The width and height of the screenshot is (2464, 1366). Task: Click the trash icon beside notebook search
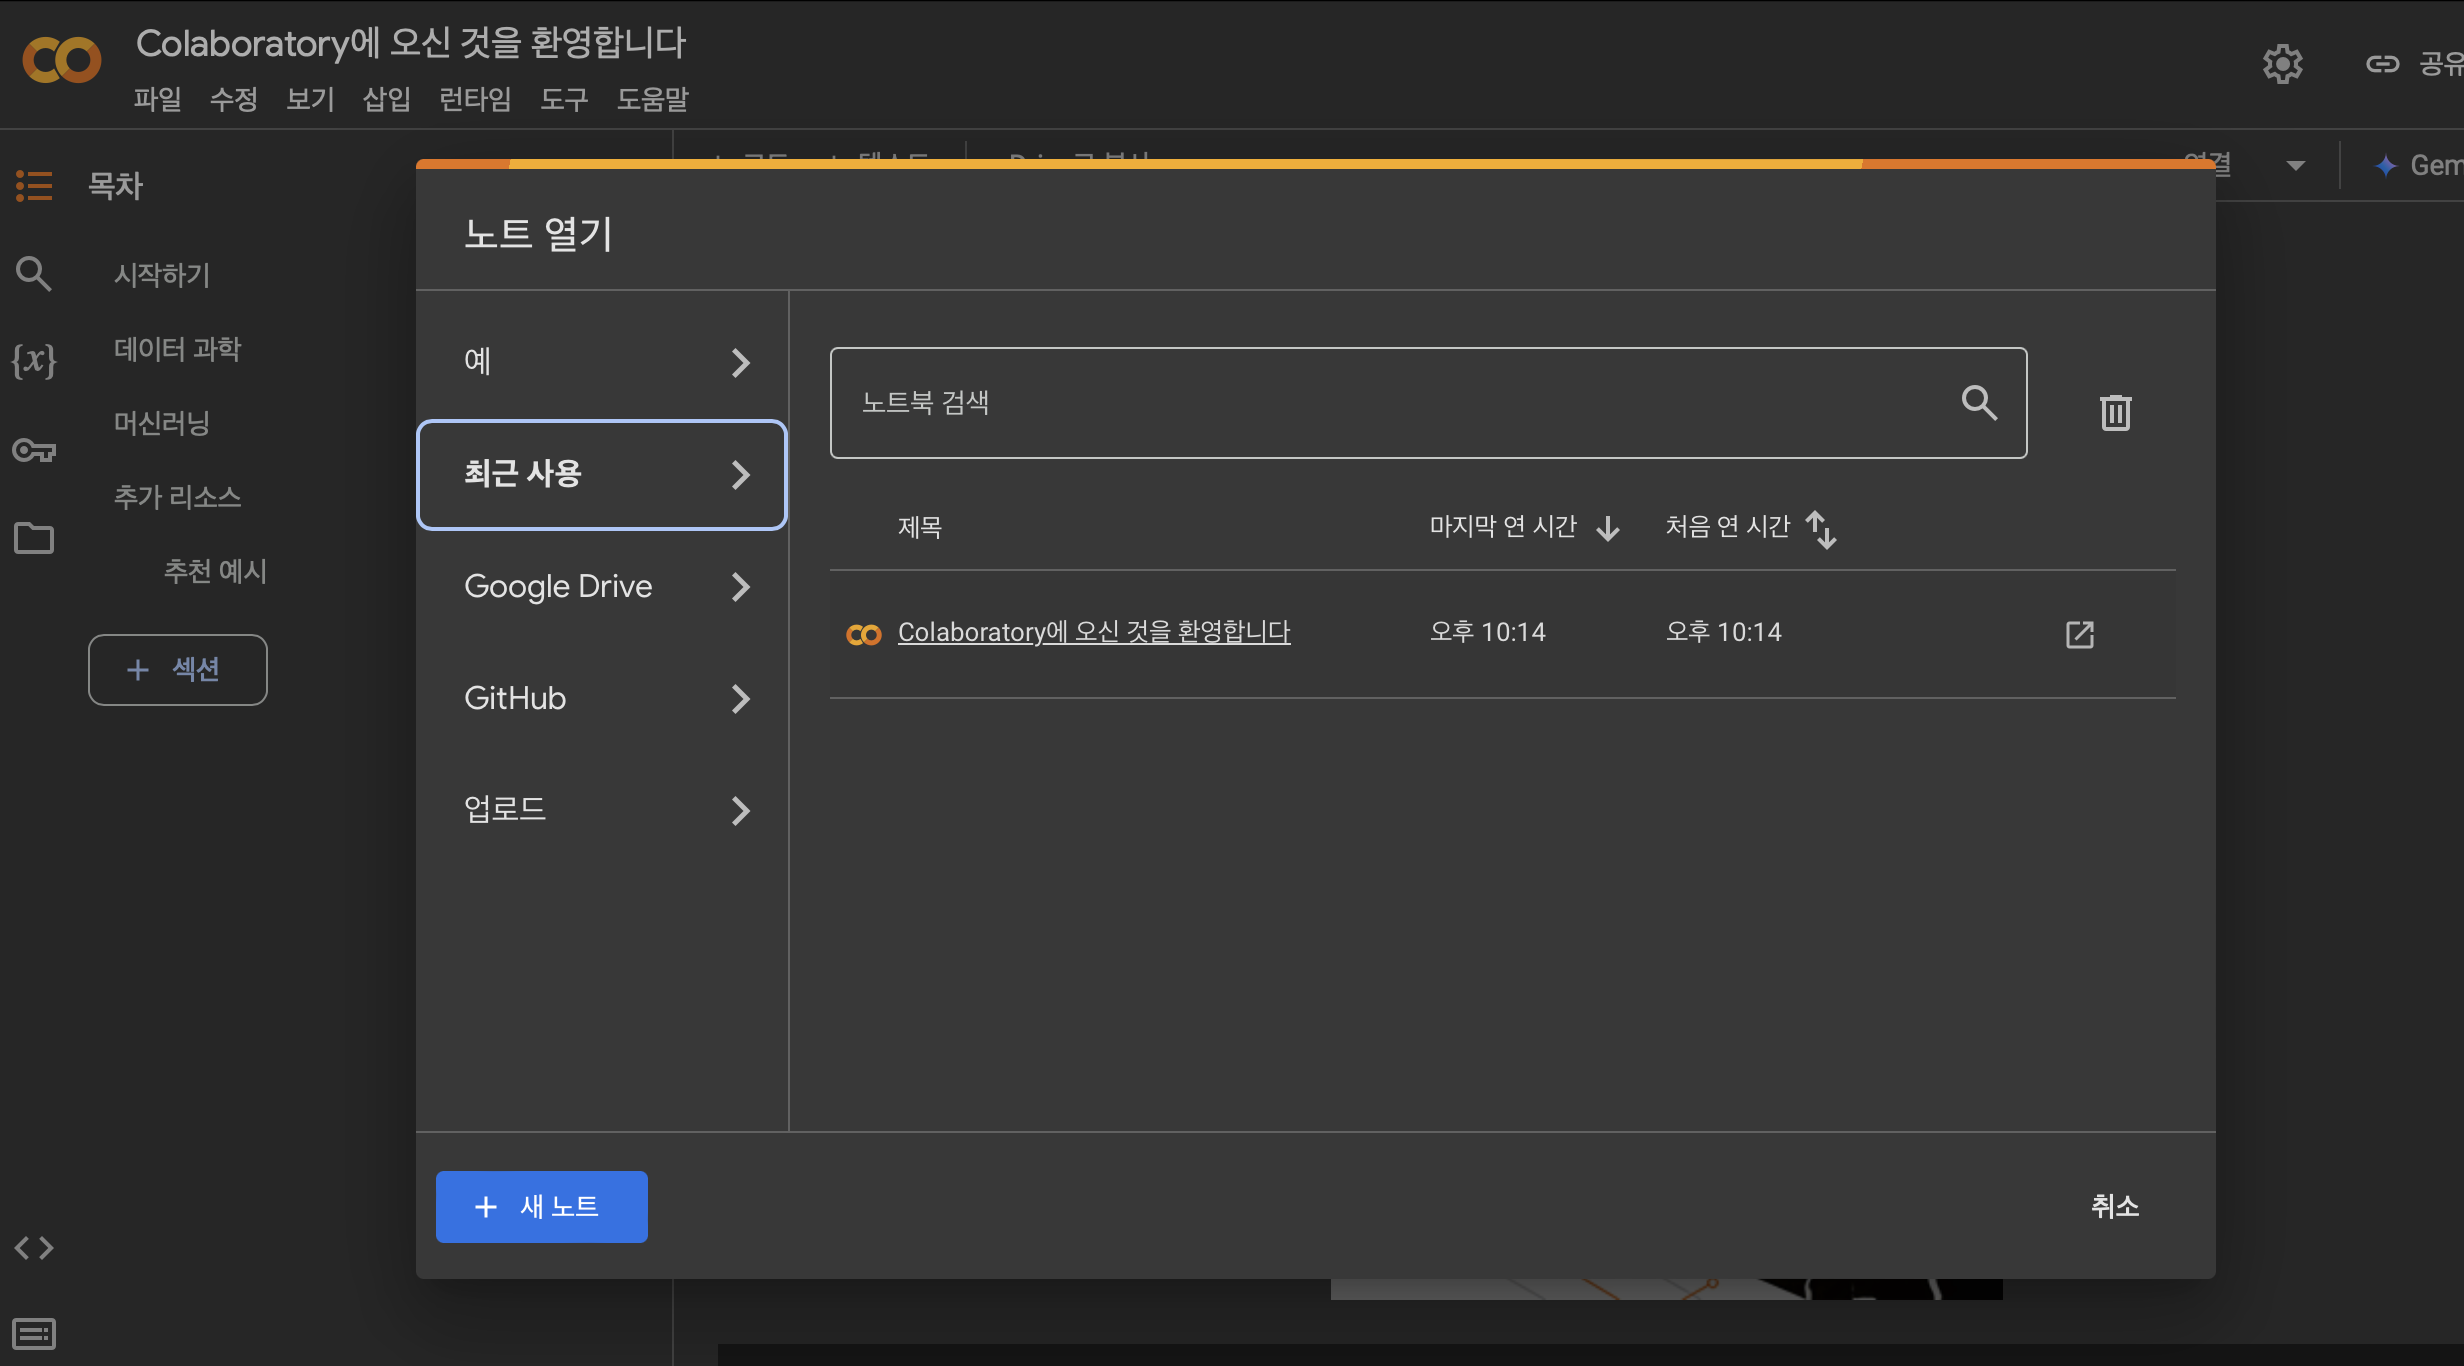coord(2115,412)
